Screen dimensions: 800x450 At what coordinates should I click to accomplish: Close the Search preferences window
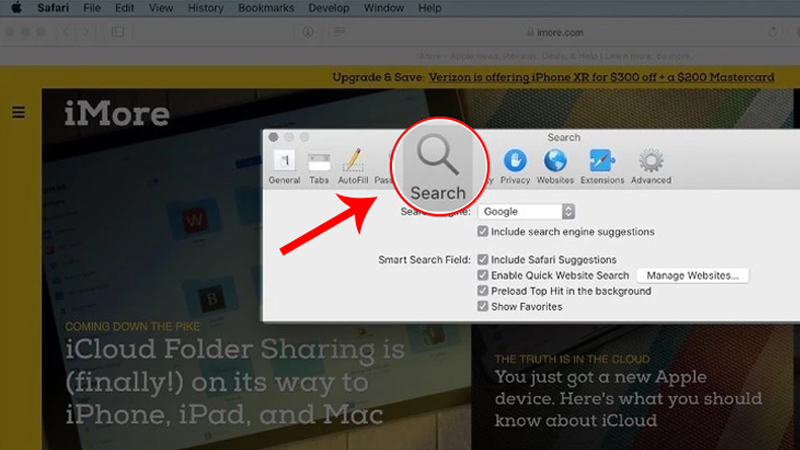tap(273, 137)
